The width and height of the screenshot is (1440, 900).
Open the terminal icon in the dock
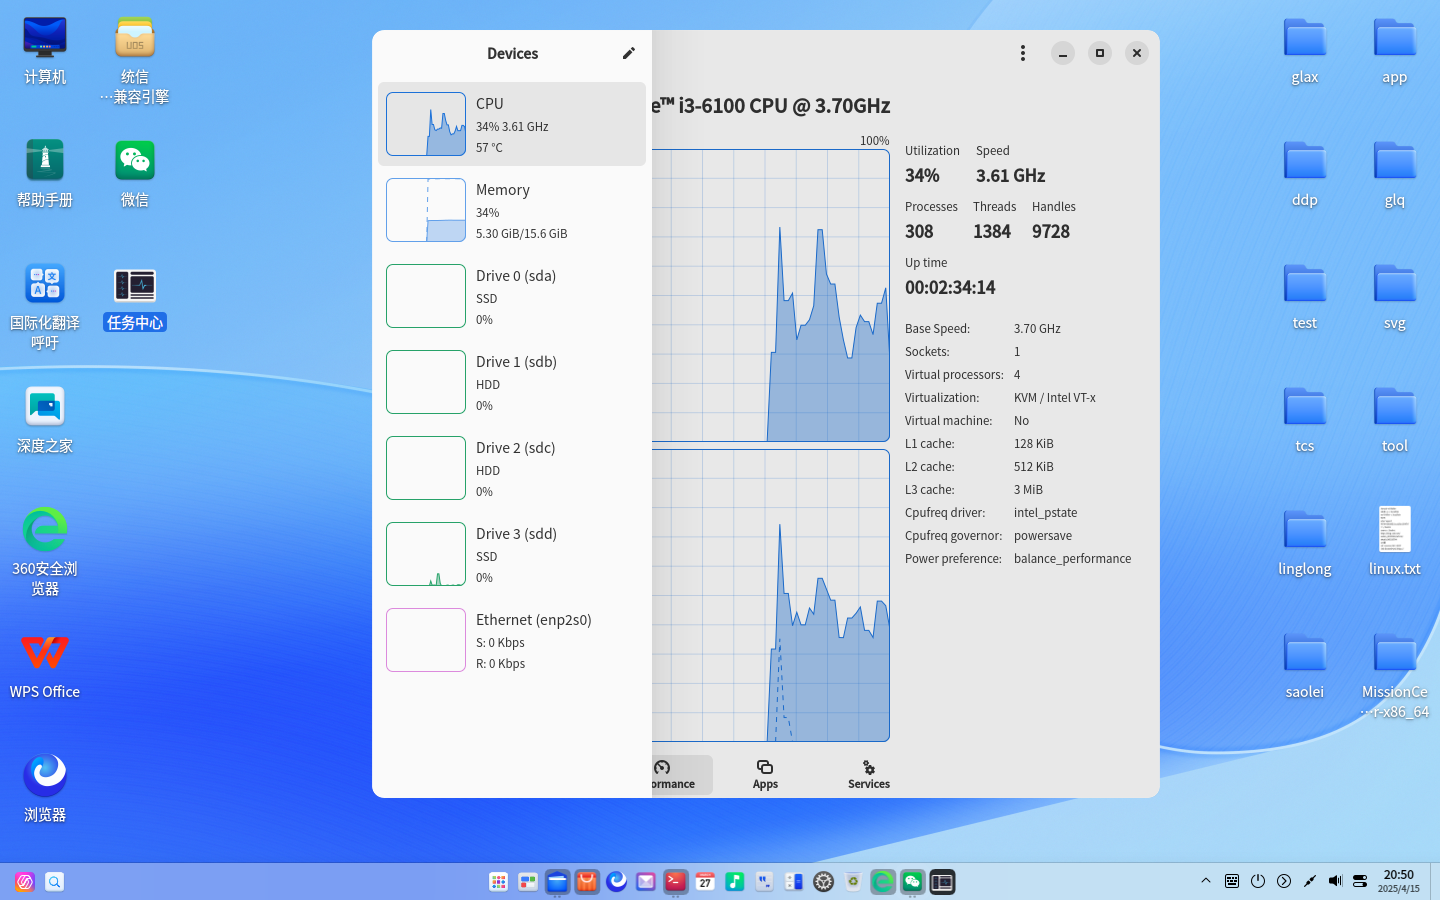(x=676, y=881)
